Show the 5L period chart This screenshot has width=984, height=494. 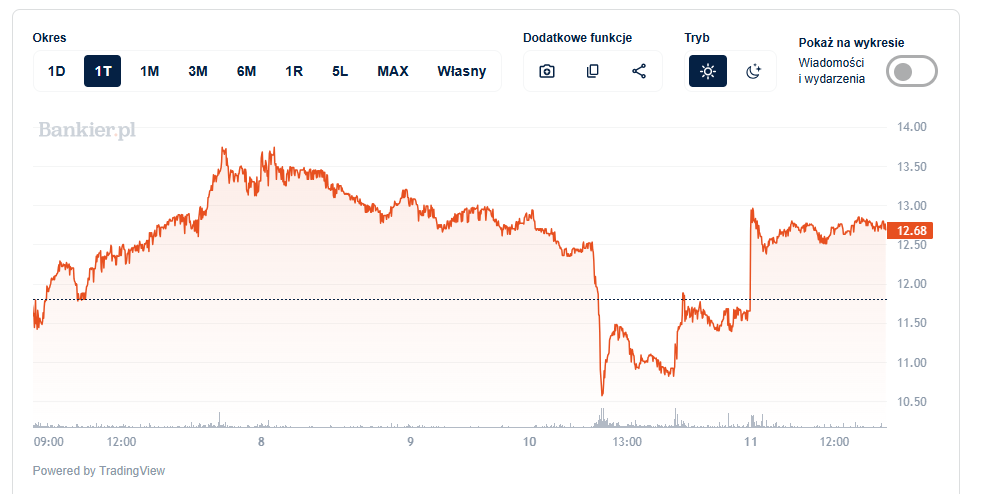click(x=341, y=71)
